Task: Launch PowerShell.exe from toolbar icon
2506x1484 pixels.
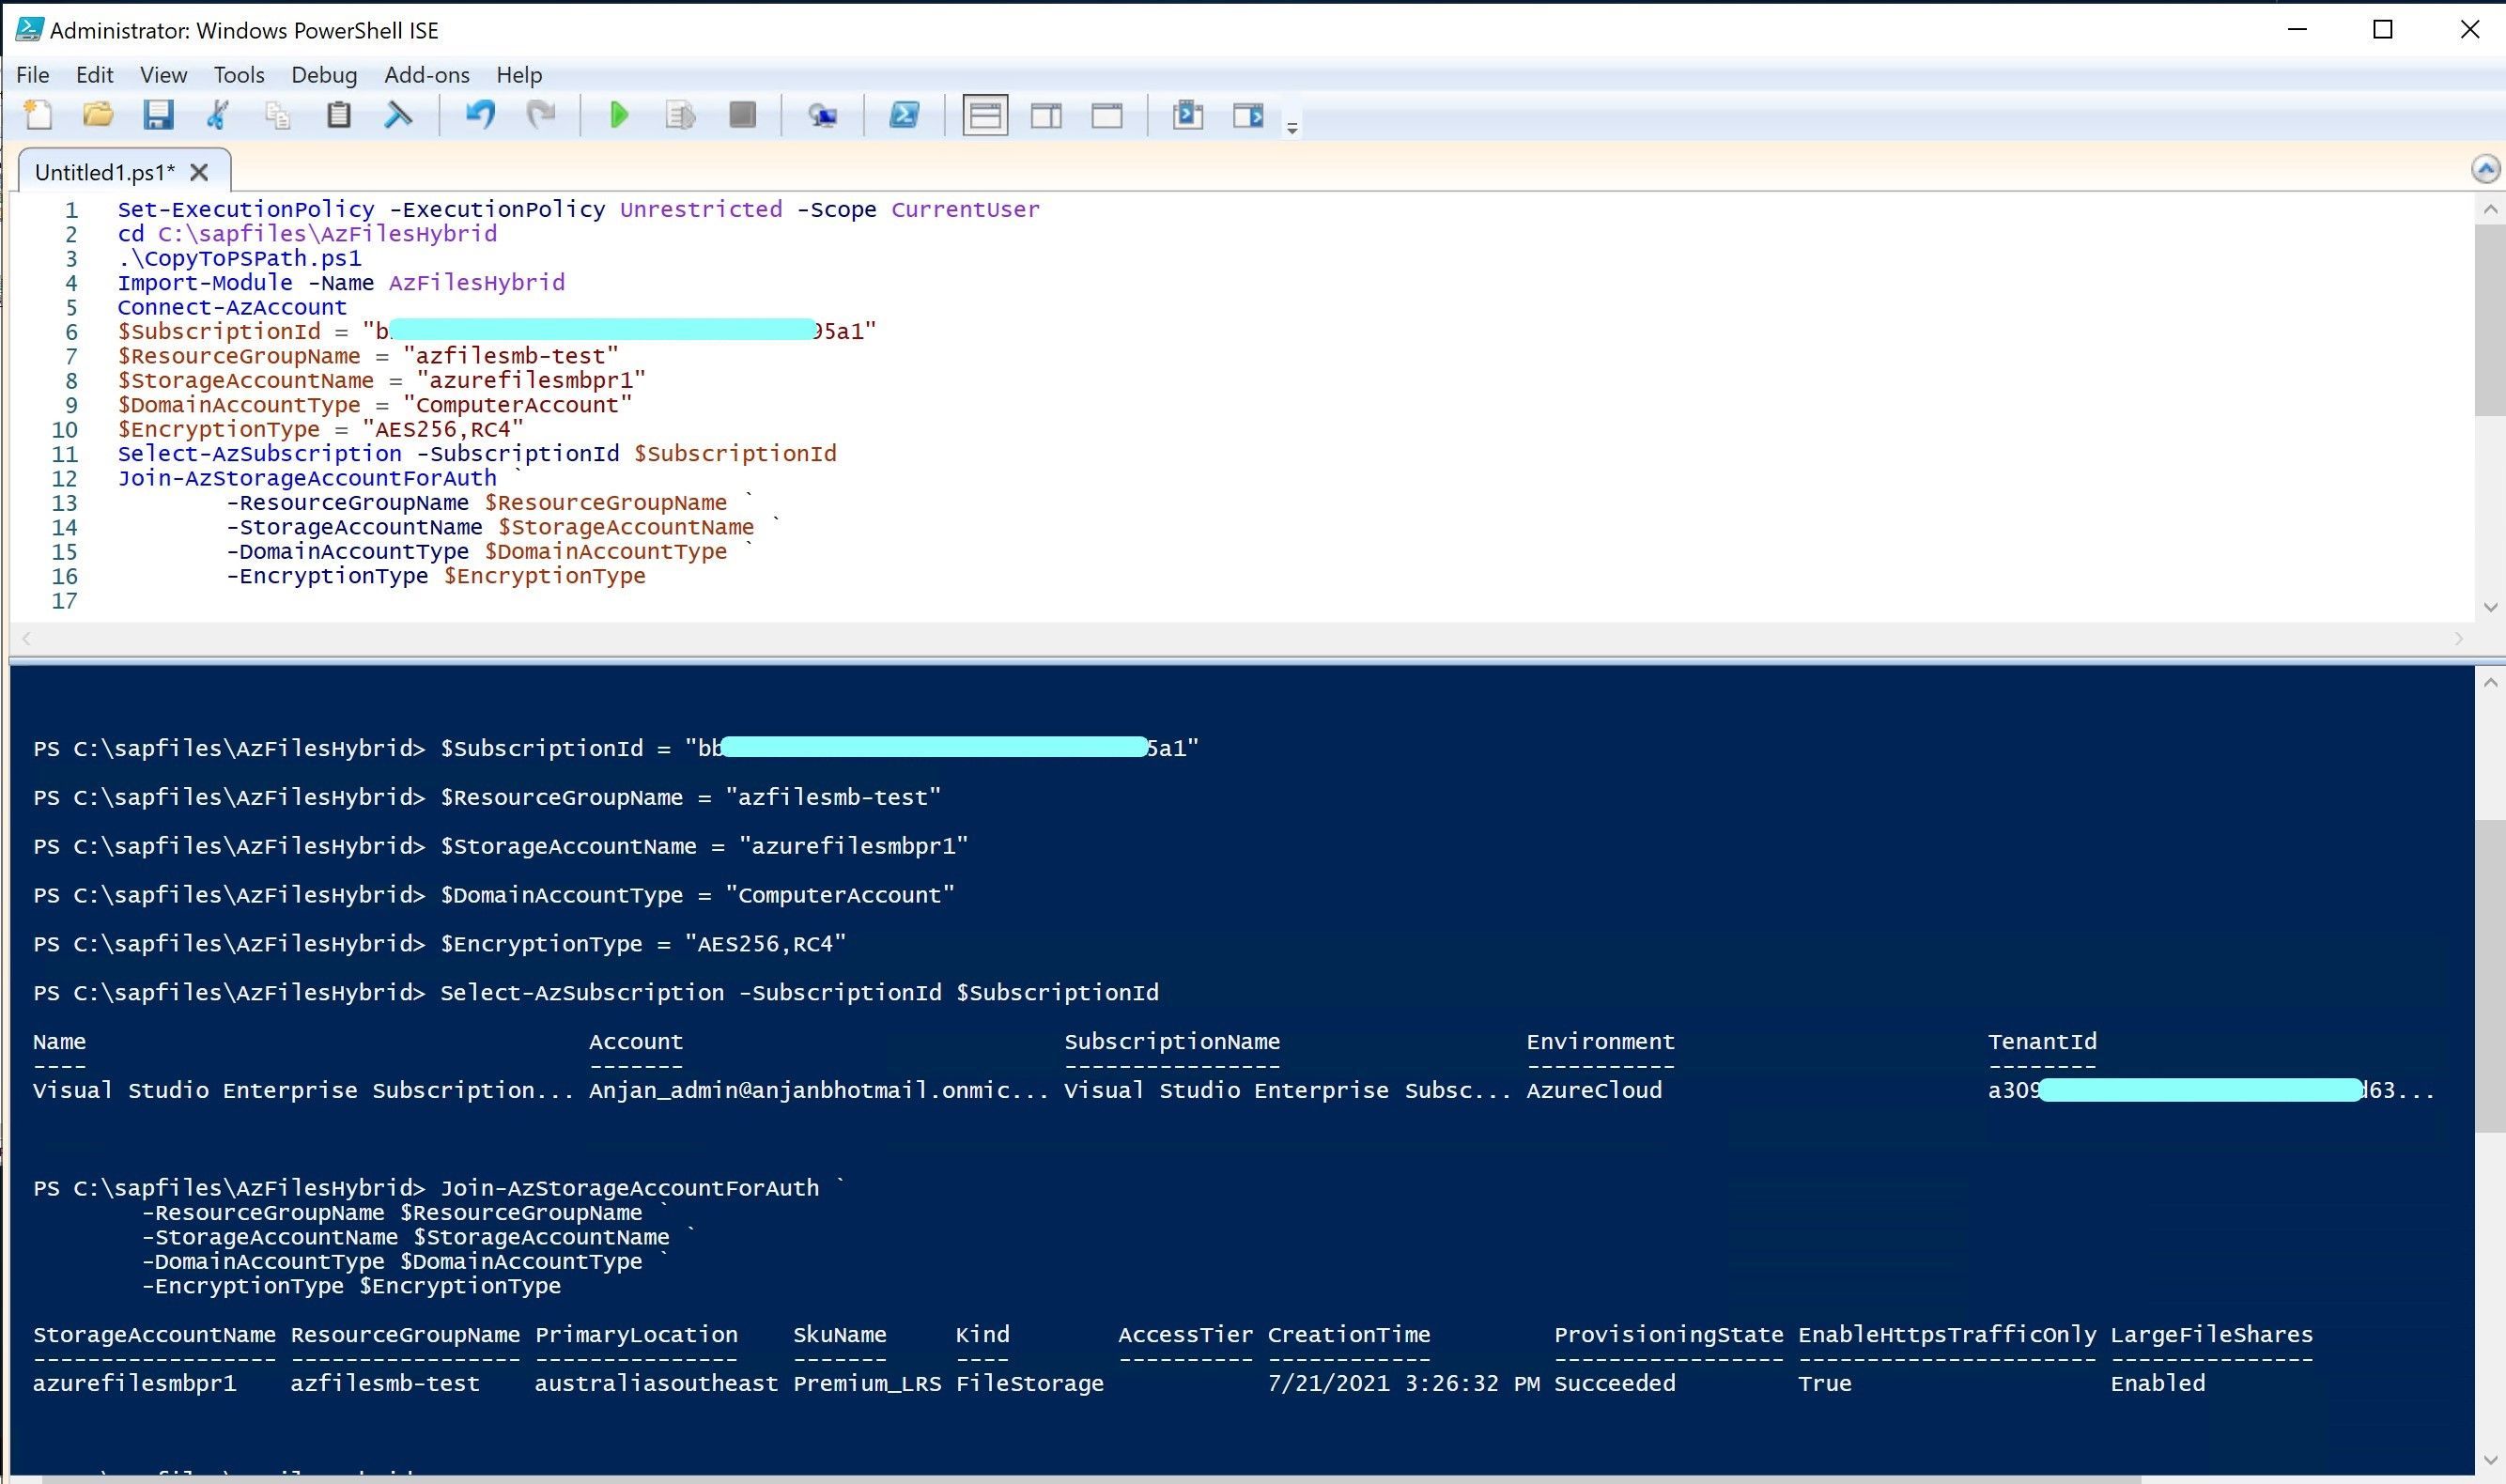Action: pos(904,115)
